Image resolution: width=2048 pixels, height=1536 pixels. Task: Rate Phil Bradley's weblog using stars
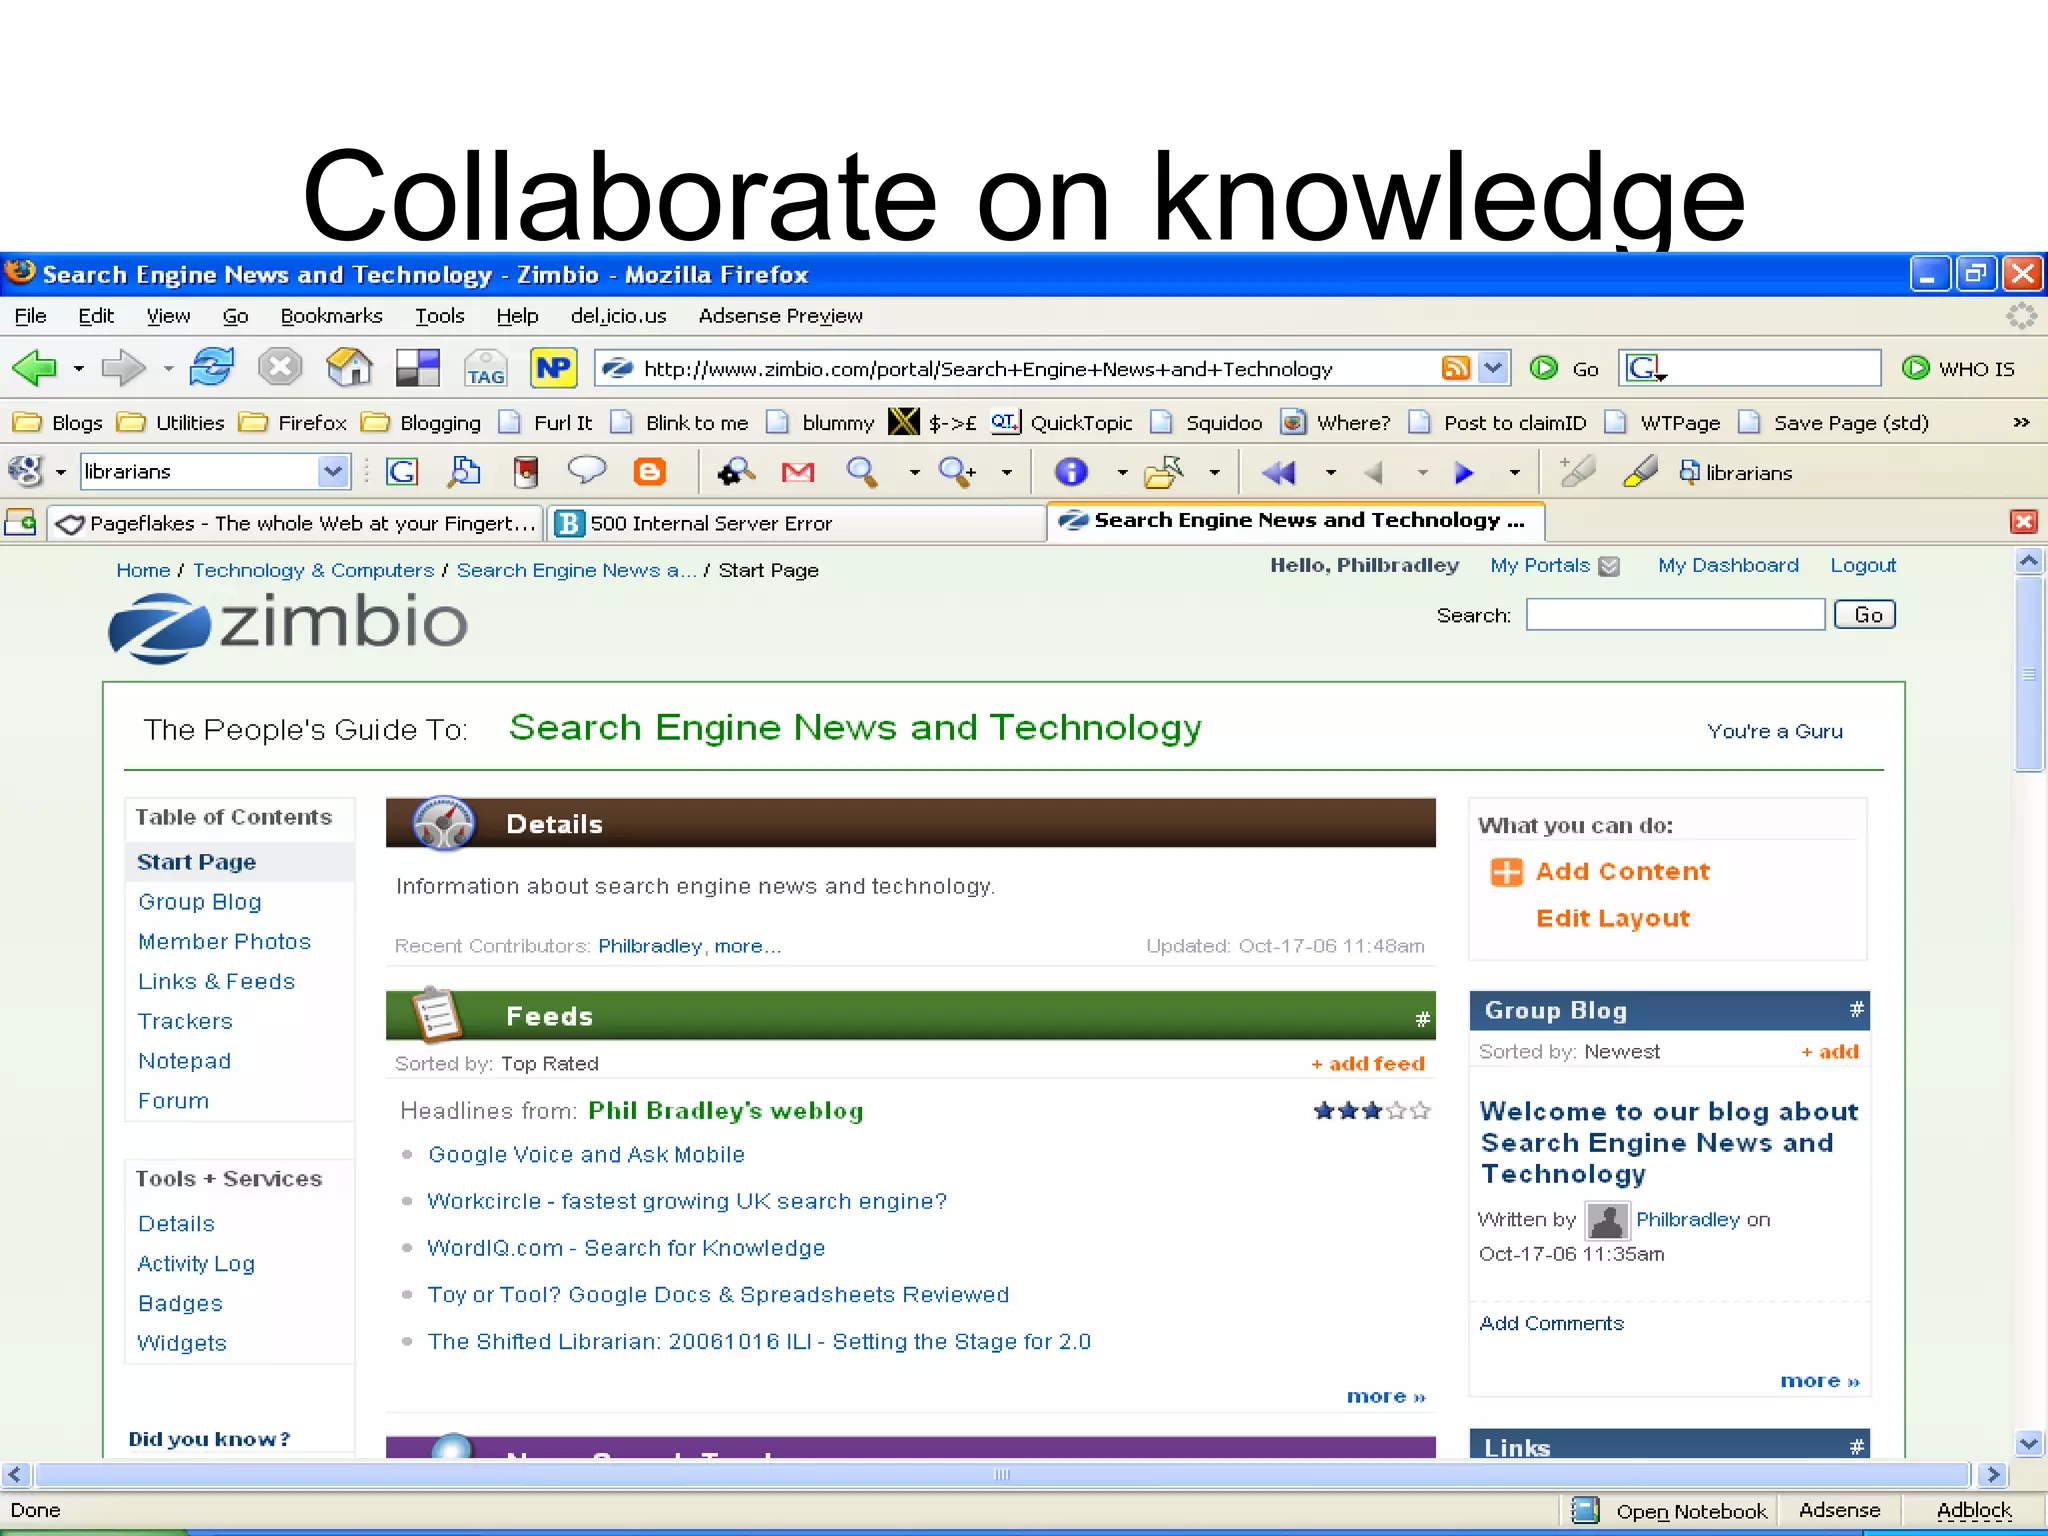tap(1372, 1111)
